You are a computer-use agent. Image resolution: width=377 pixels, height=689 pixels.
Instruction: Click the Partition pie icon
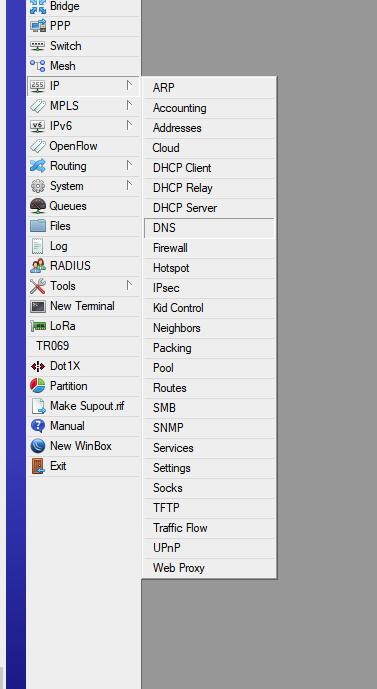[38, 386]
